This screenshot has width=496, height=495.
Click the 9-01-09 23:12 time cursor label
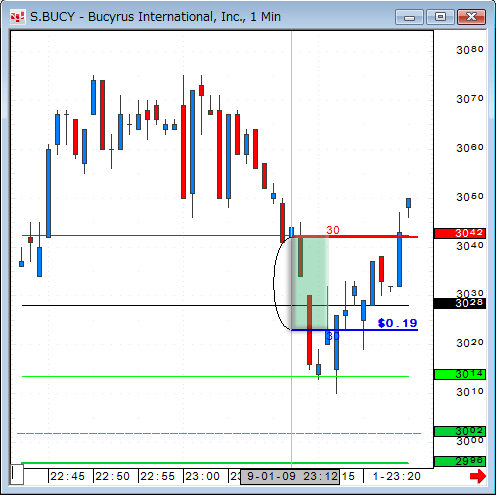(290, 477)
